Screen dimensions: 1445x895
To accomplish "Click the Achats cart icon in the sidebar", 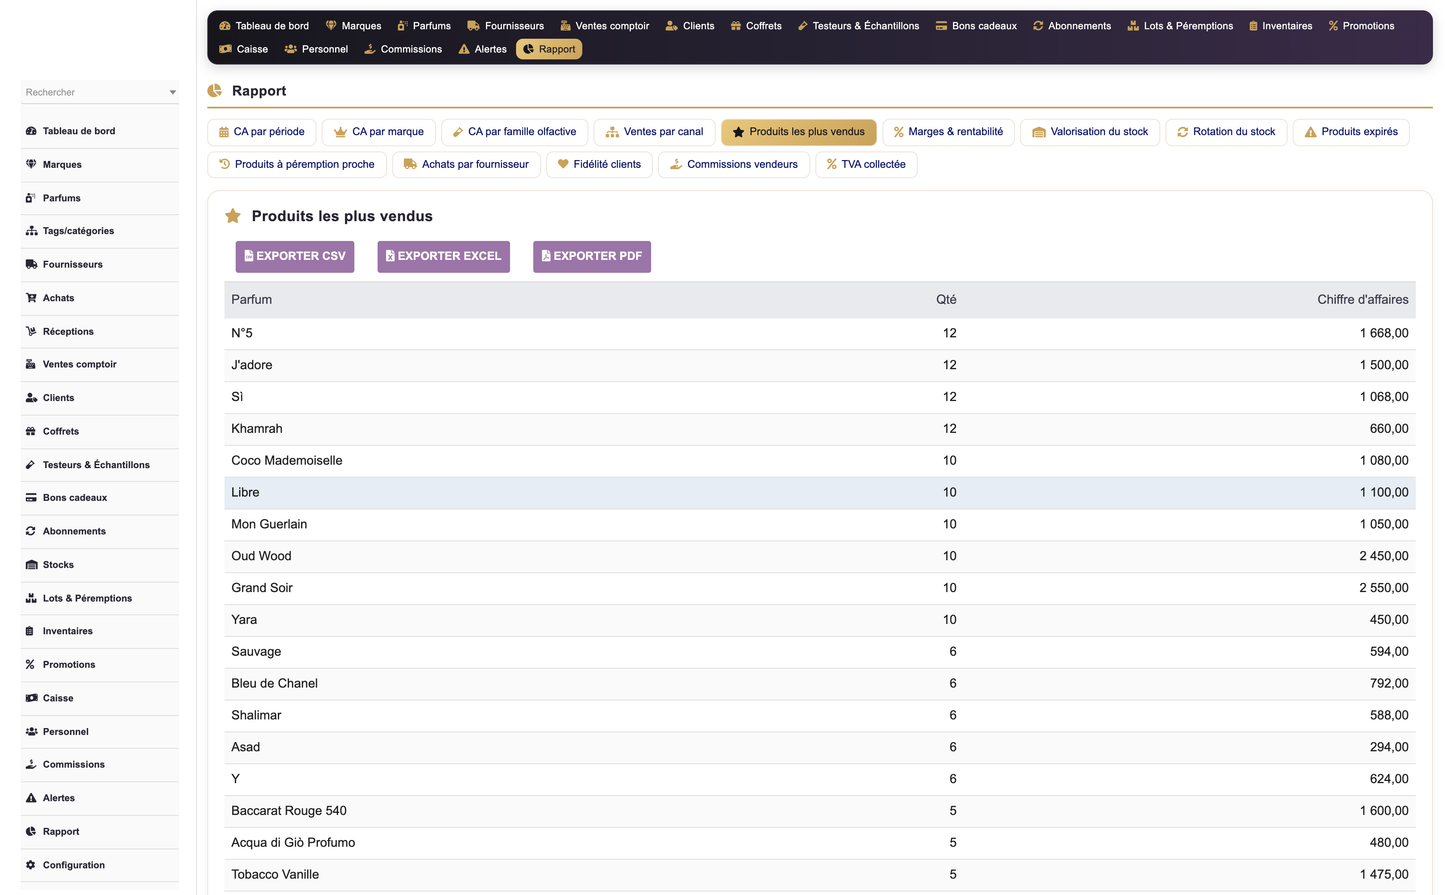I will 31,298.
